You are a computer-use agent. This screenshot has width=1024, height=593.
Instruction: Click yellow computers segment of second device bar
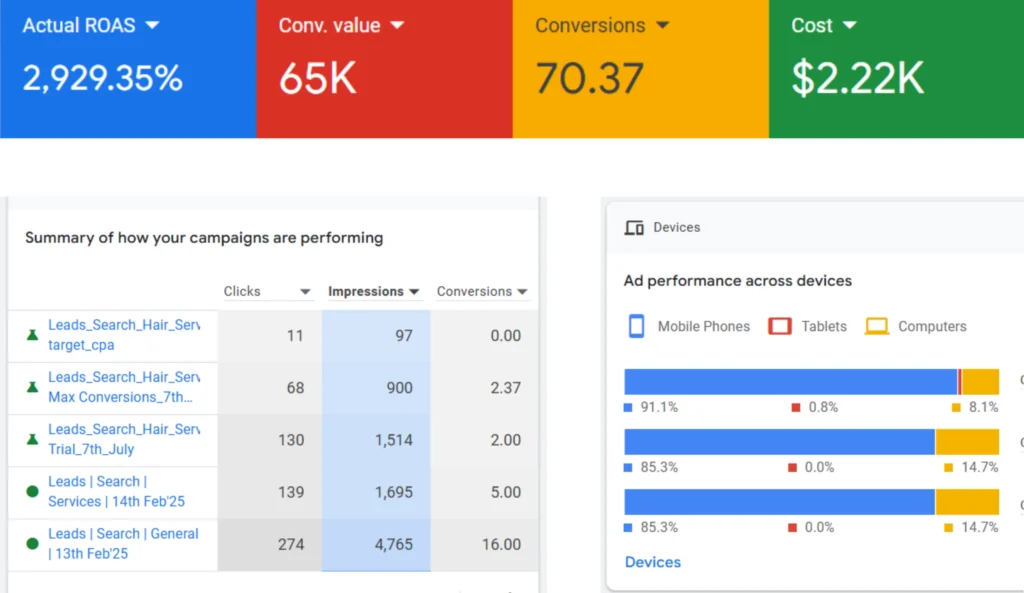click(x=967, y=442)
